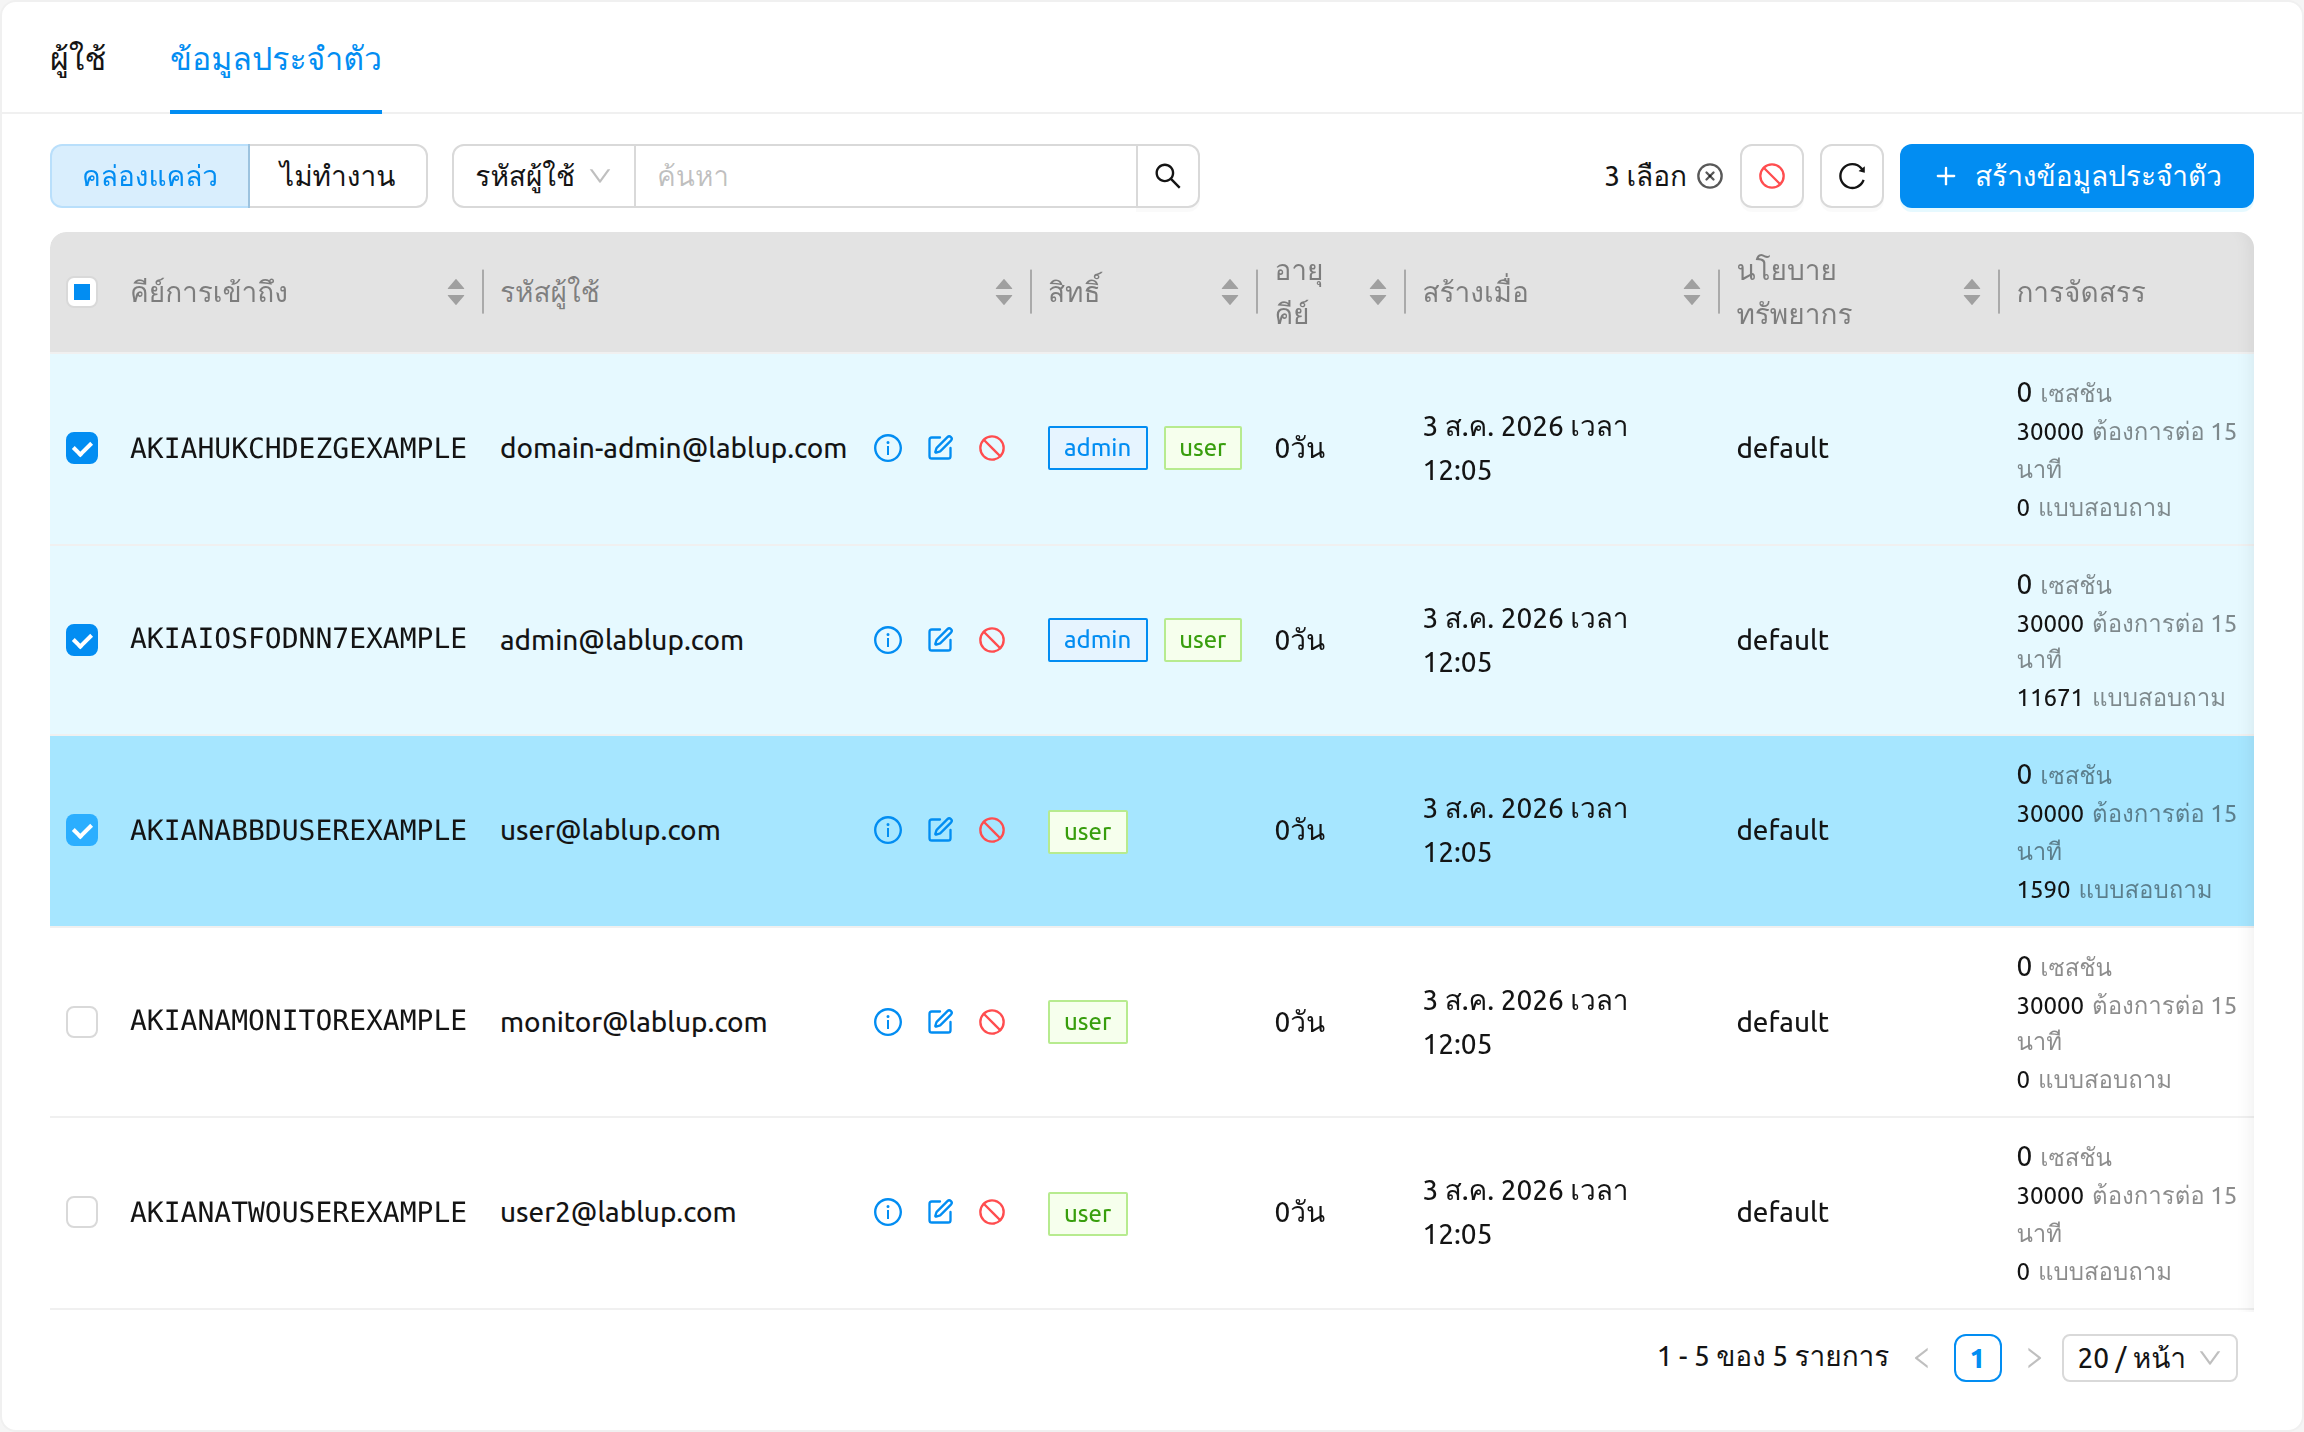Check row AKIANAMONITOREXAMPLE
The image size is (2304, 1432).
pos(82,1022)
